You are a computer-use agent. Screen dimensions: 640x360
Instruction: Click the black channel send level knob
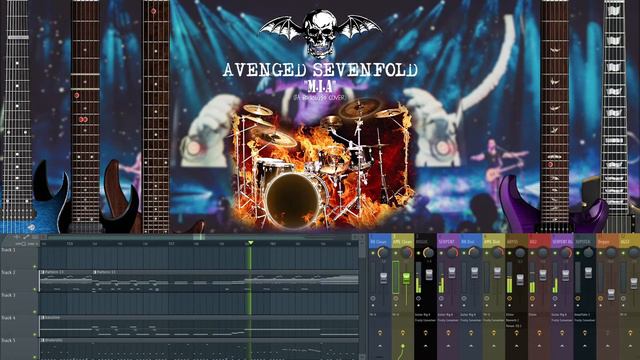tap(426, 333)
